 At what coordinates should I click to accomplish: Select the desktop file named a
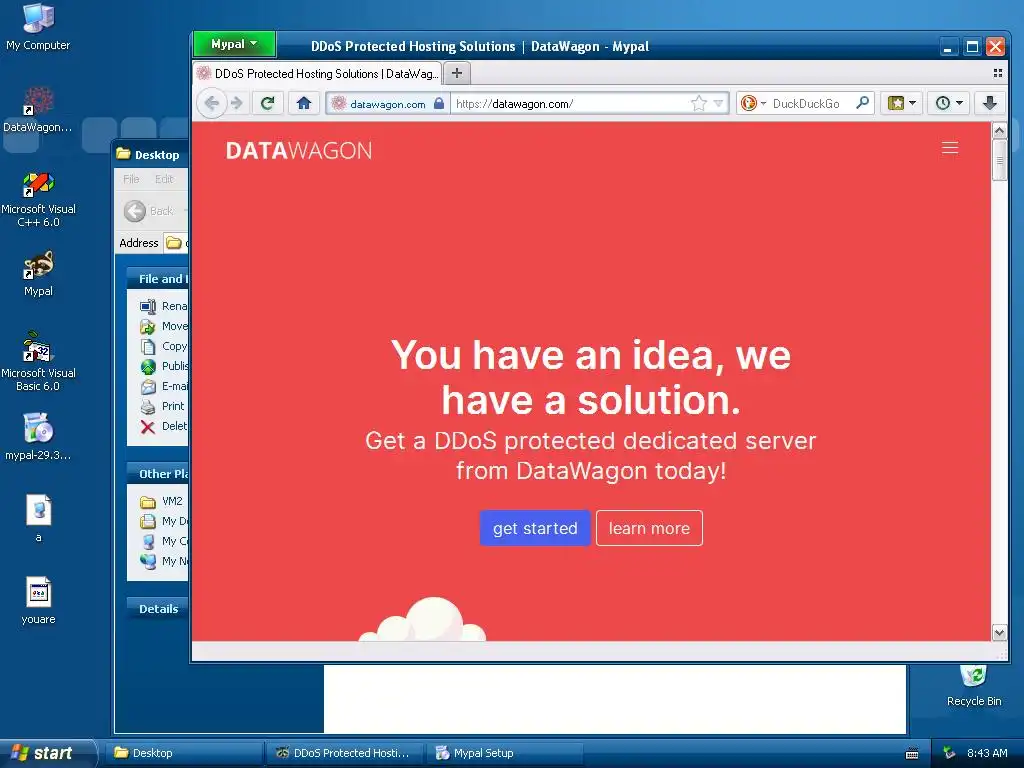[39, 519]
